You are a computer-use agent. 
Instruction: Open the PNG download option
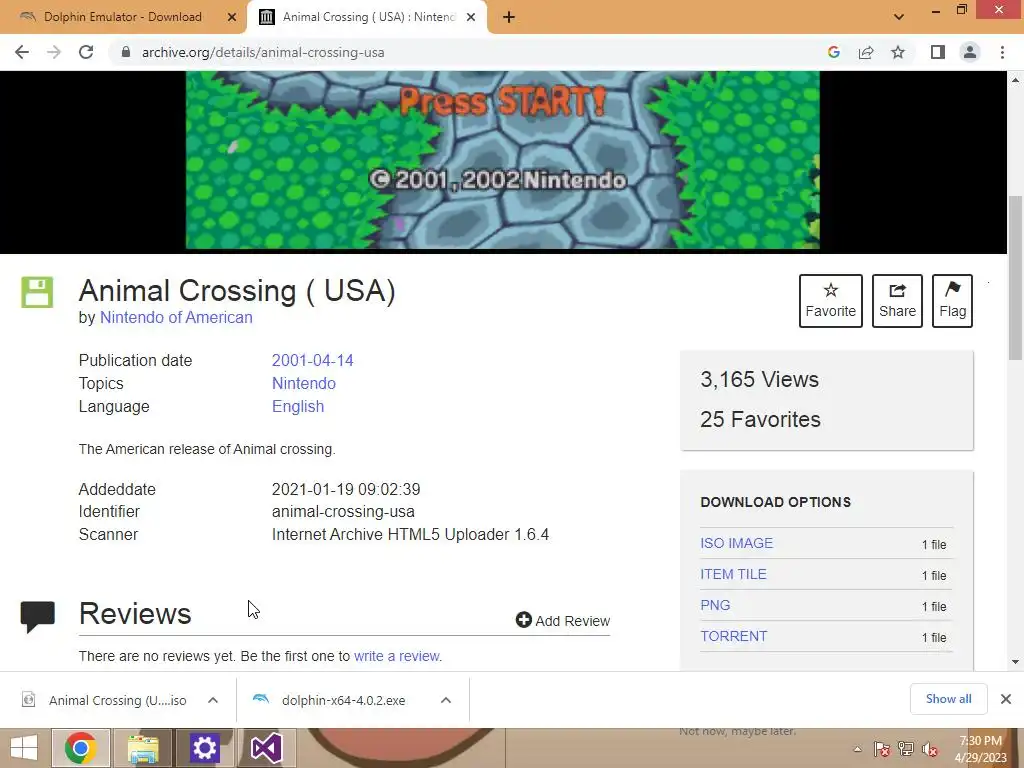click(x=715, y=605)
